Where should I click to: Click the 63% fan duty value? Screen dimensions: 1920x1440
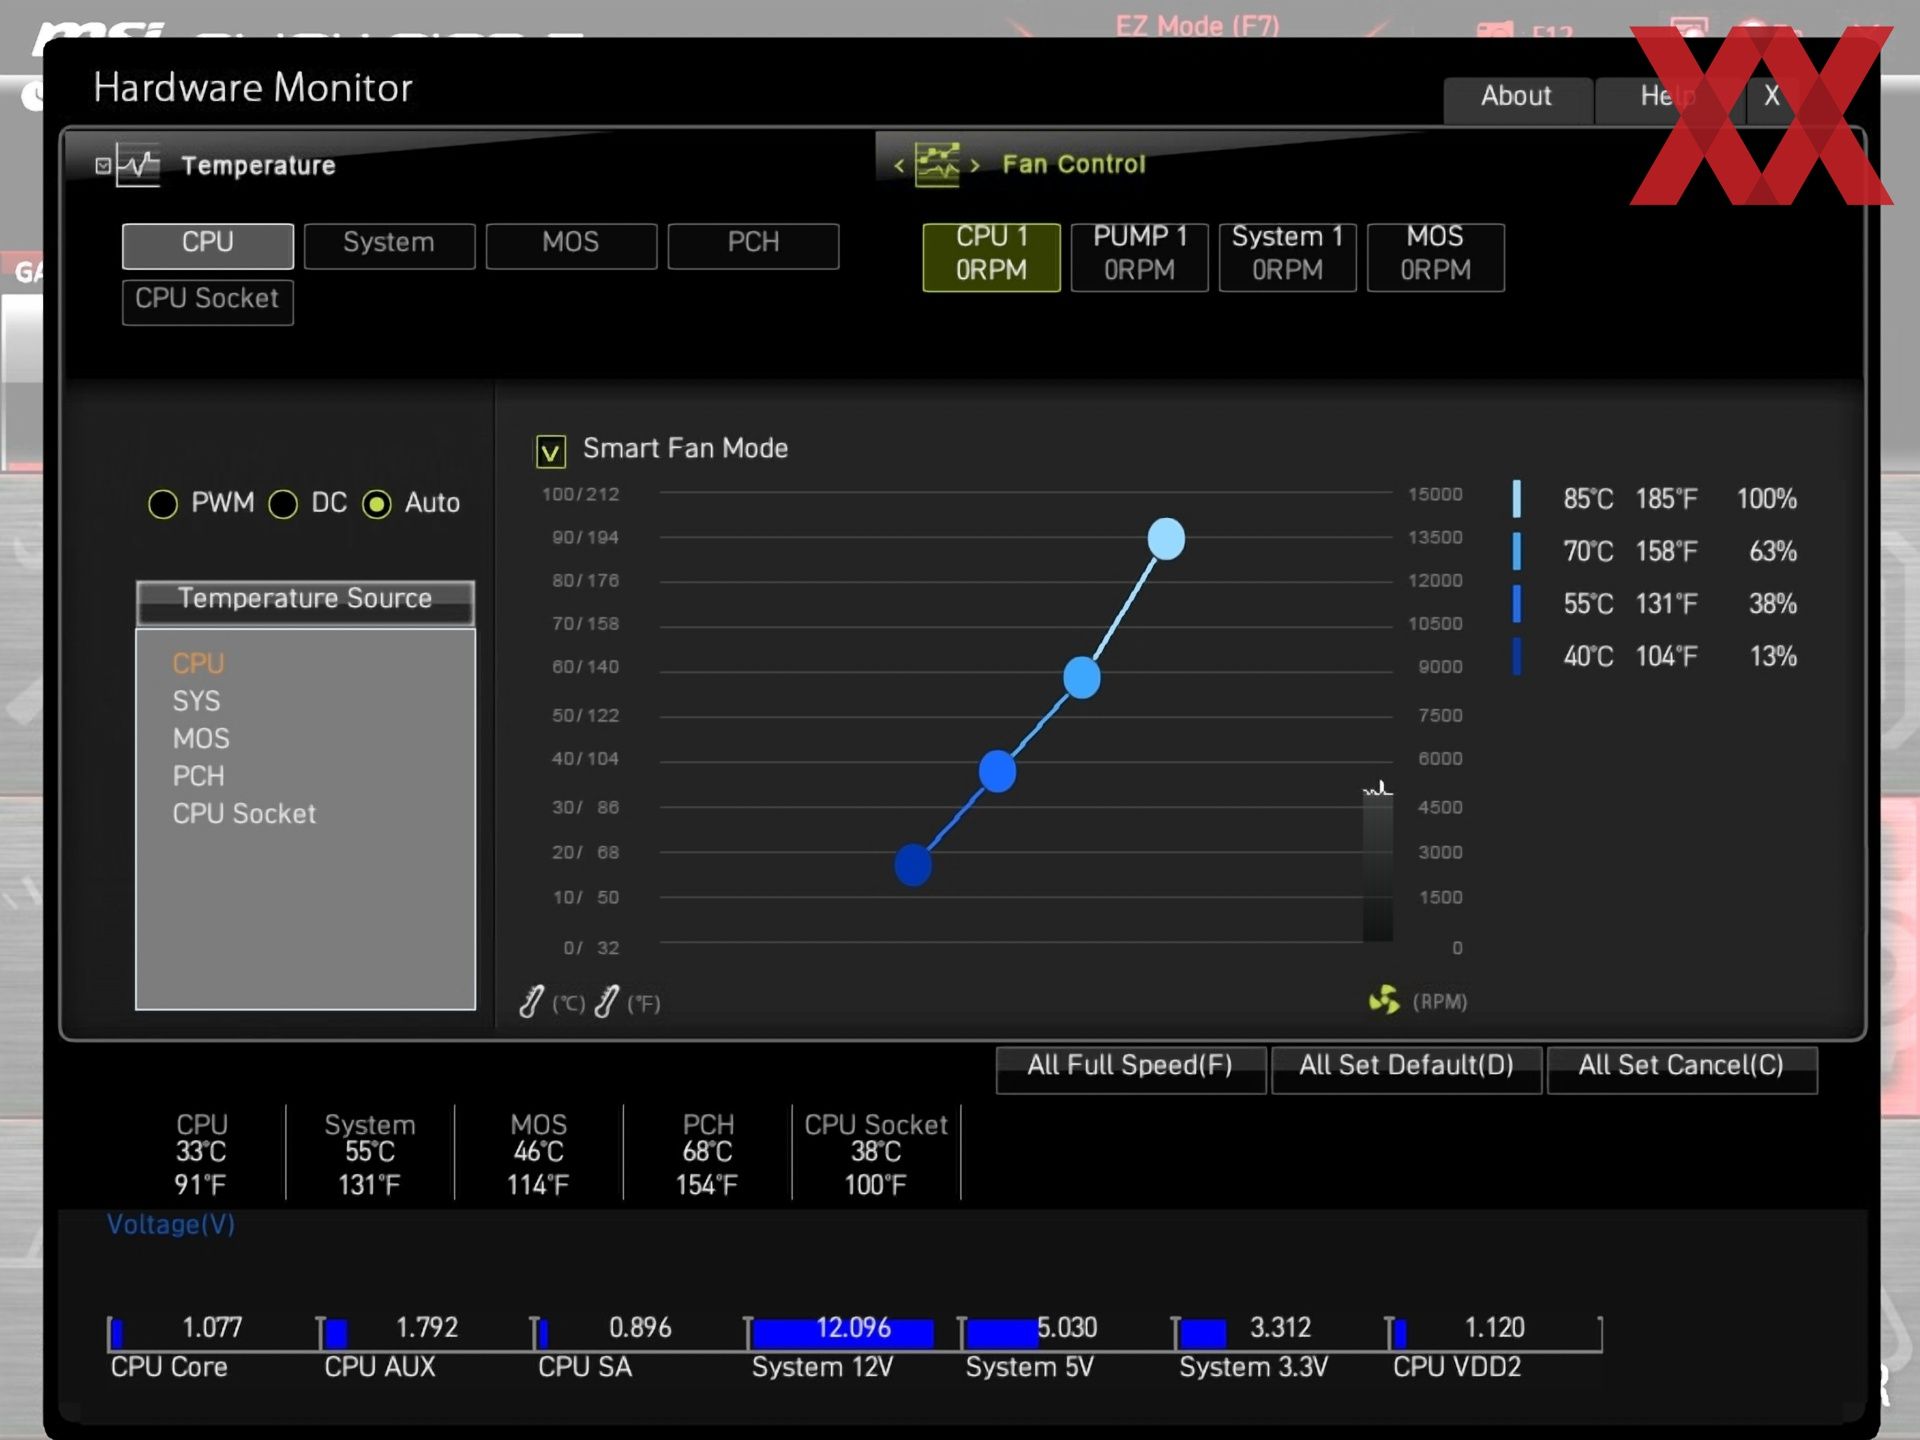1773,552
